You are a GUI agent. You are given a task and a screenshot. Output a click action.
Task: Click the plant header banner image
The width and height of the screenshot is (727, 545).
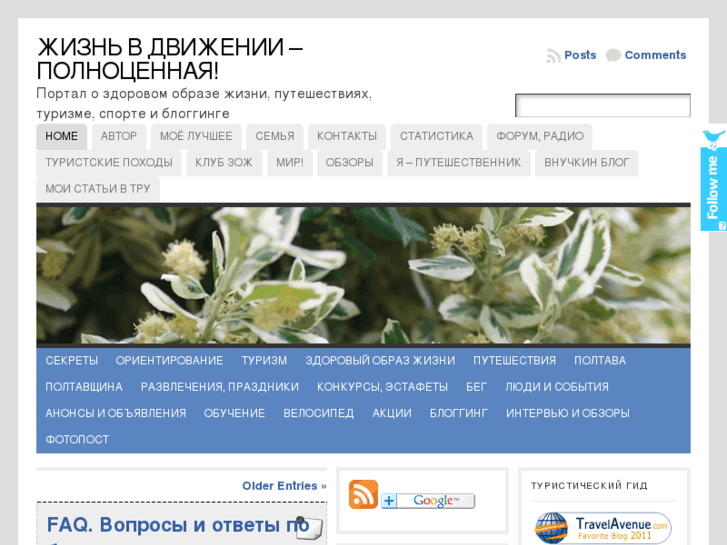(x=364, y=275)
